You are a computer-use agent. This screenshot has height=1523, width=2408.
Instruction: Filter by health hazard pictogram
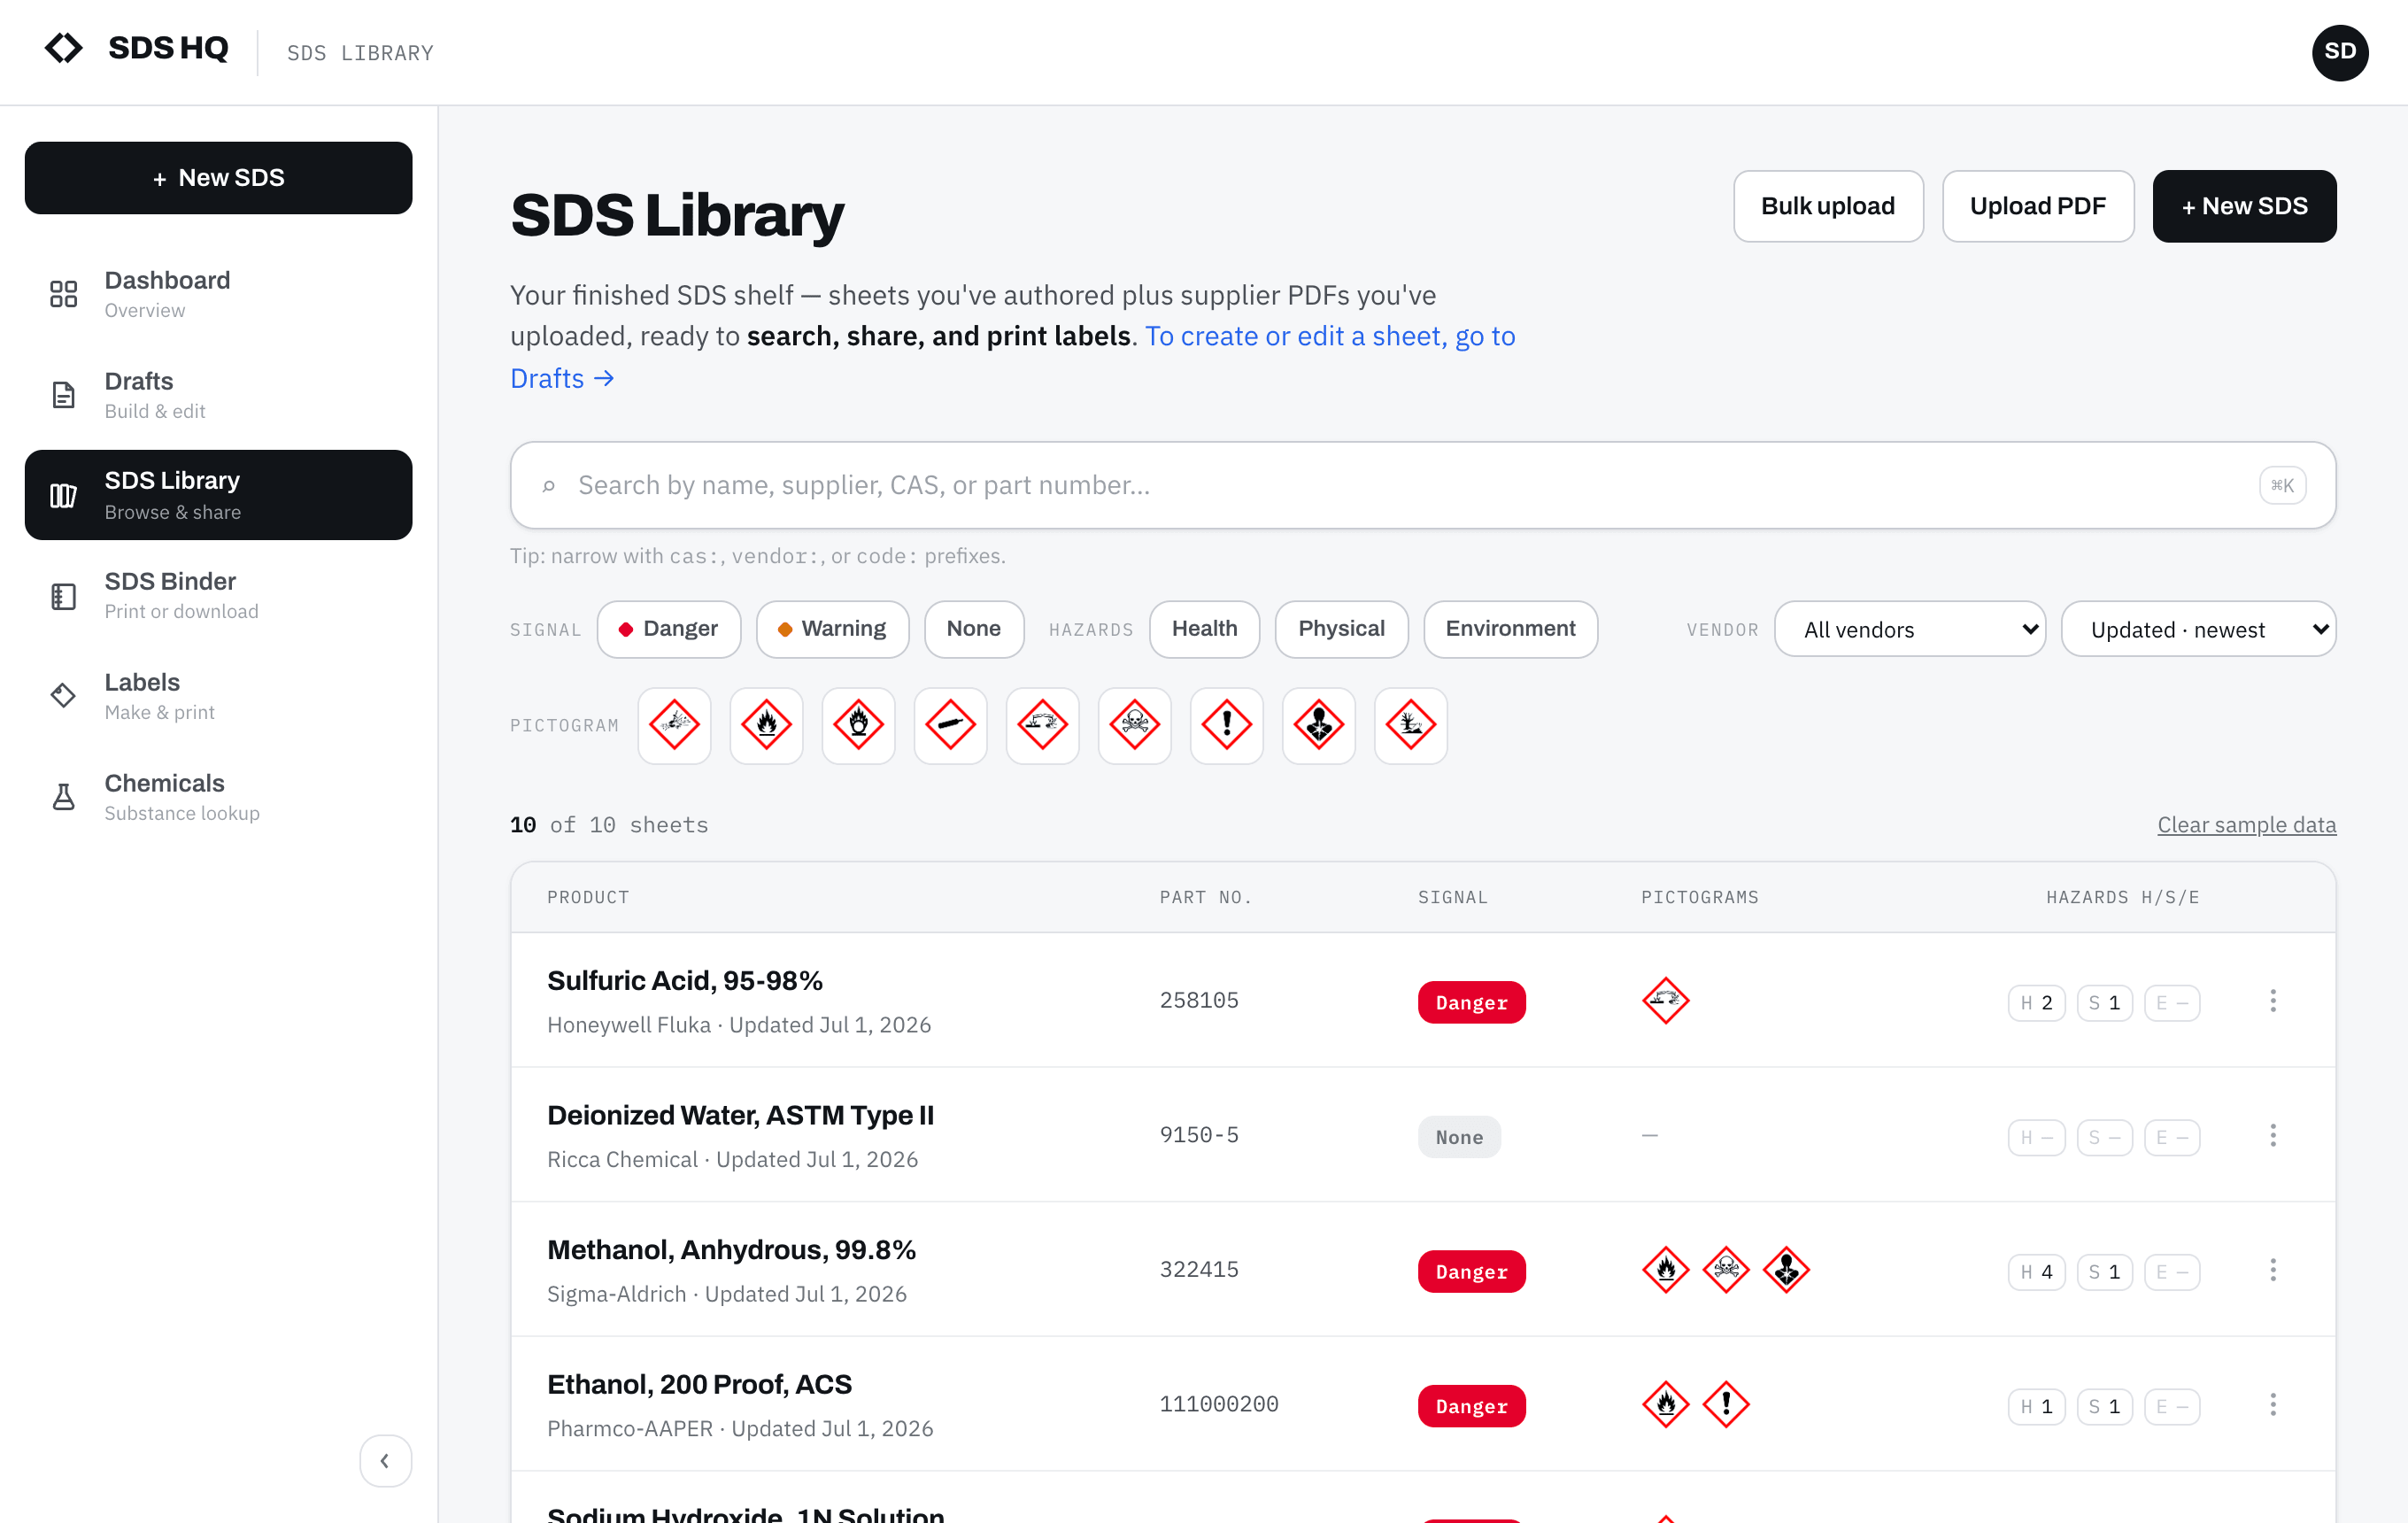click(1318, 725)
